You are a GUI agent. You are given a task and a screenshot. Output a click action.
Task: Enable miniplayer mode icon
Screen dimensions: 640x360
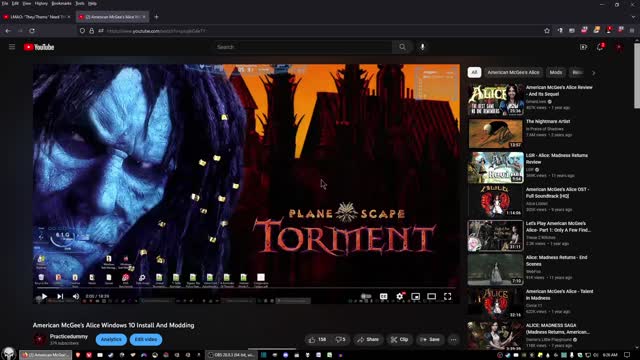416,296
